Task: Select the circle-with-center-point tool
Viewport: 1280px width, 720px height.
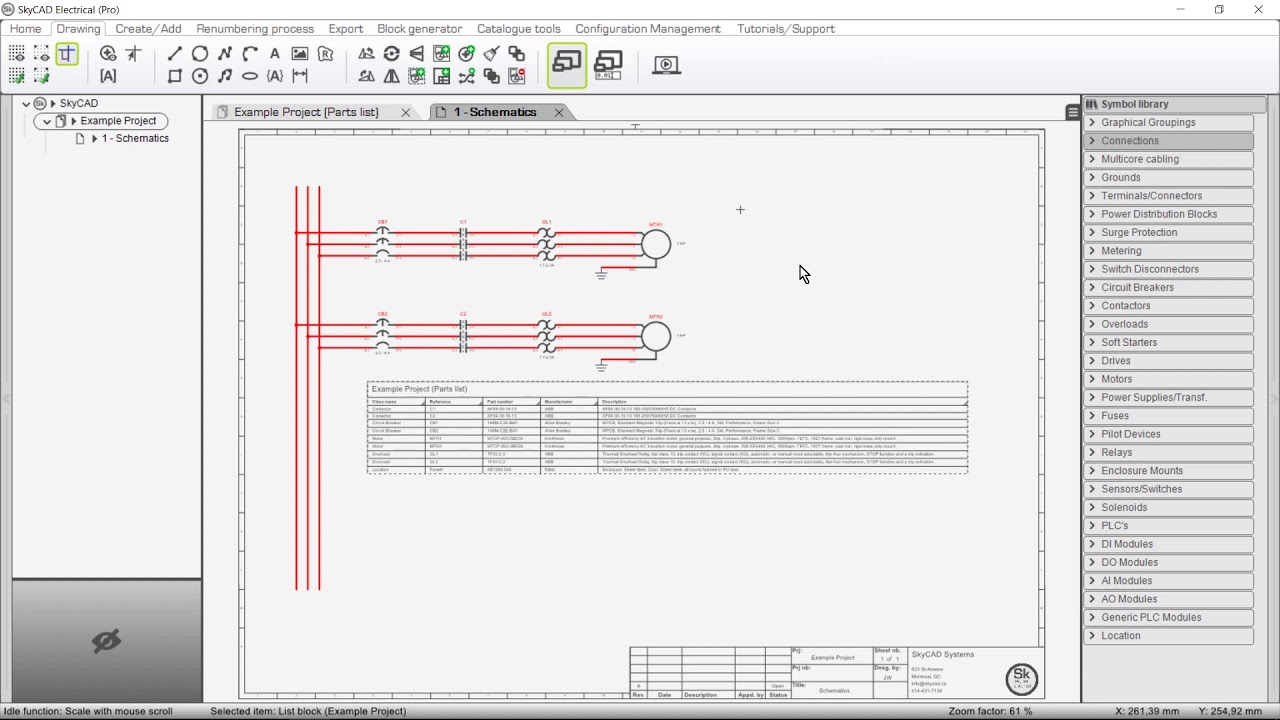Action: pyautogui.click(x=200, y=76)
